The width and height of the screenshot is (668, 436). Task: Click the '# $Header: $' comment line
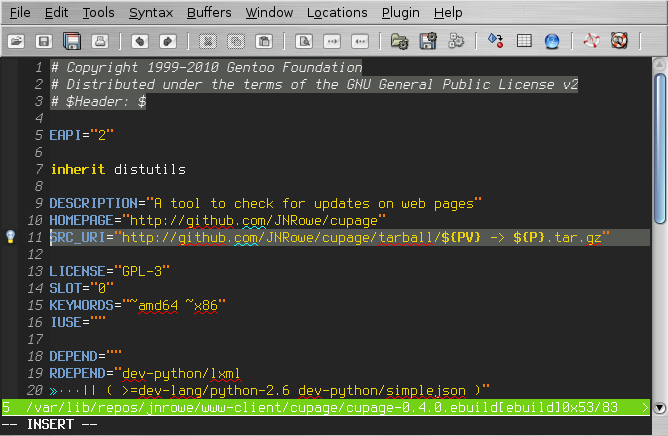click(98, 101)
